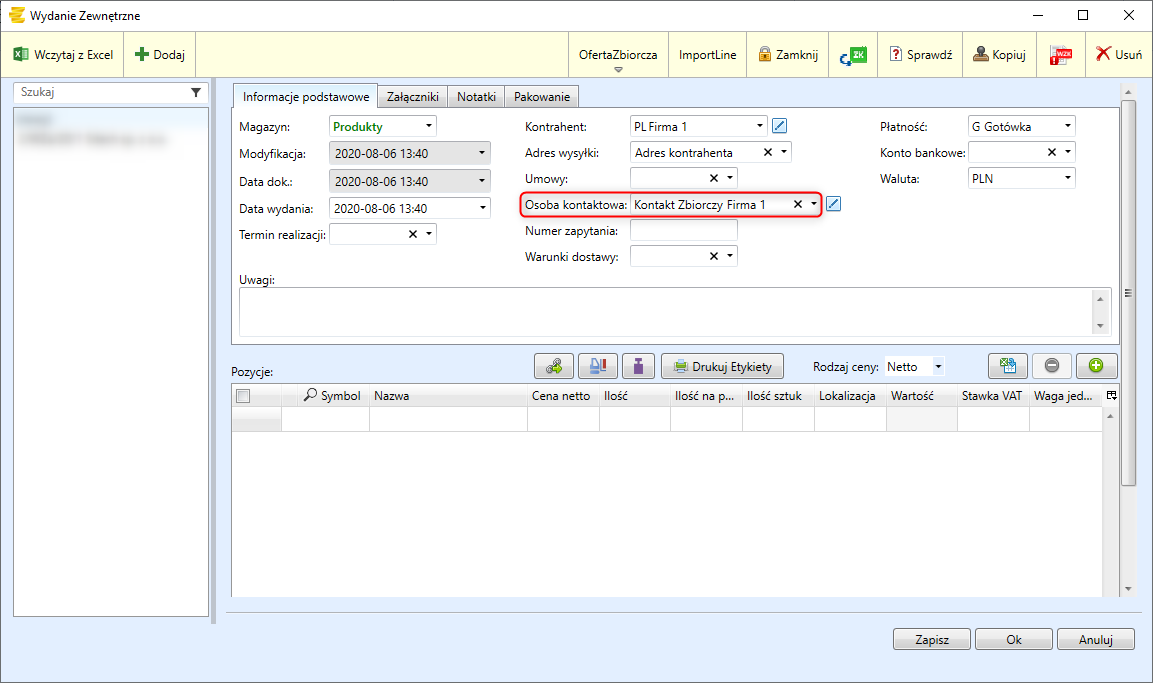This screenshot has width=1153, height=683.
Task: Open the table column chooser icon
Action: point(1111,396)
